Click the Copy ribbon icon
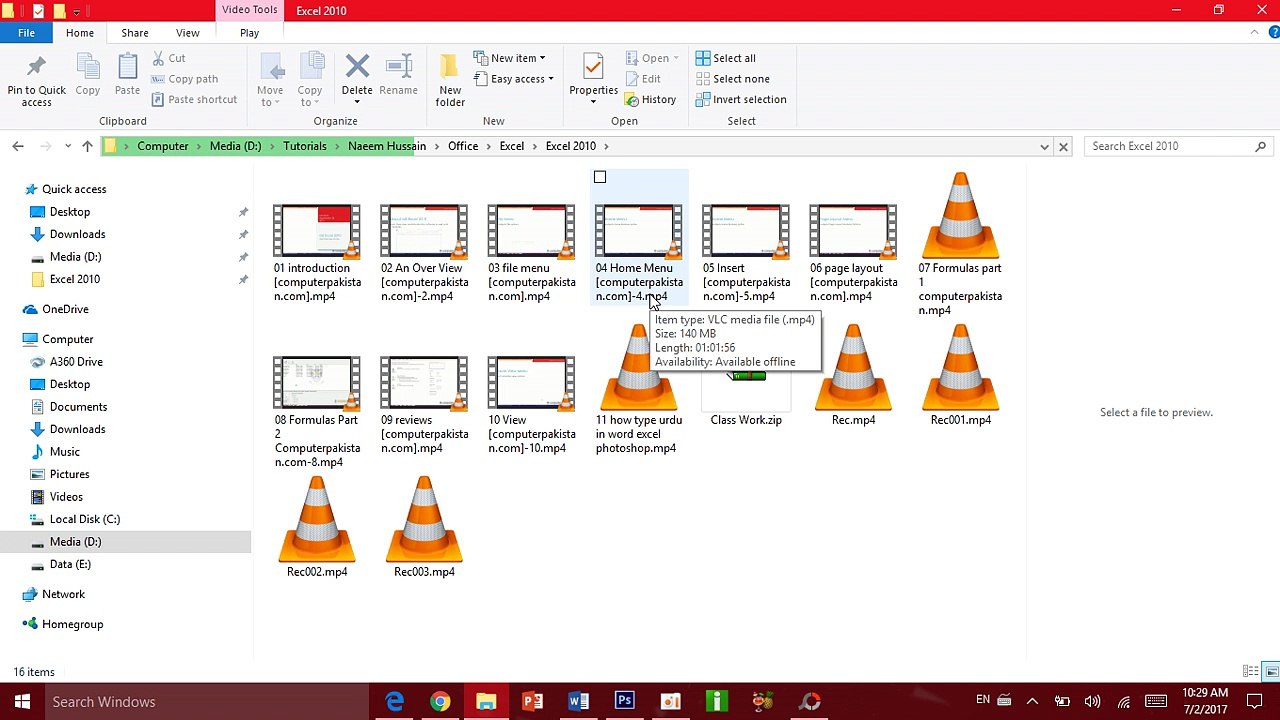1280x720 pixels. [x=88, y=75]
